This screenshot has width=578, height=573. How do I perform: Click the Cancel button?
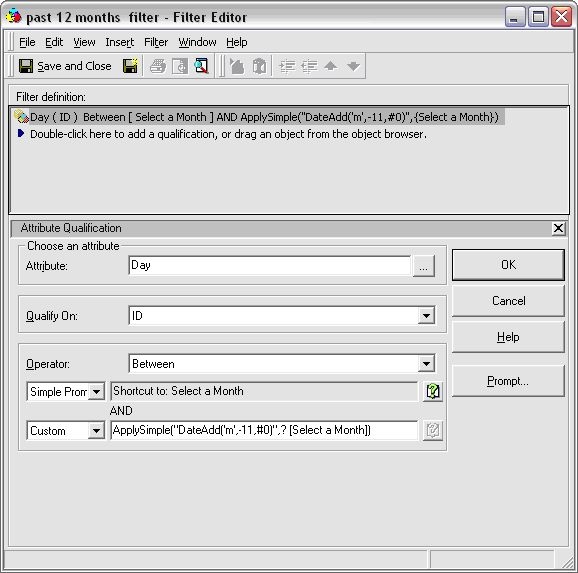(x=508, y=301)
